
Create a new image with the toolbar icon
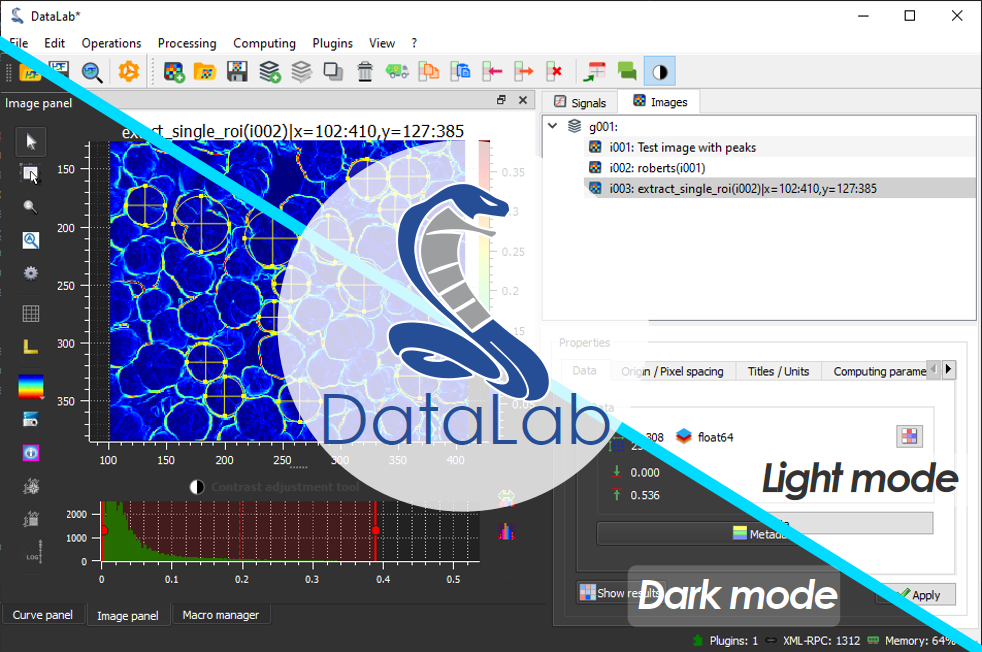point(173,71)
